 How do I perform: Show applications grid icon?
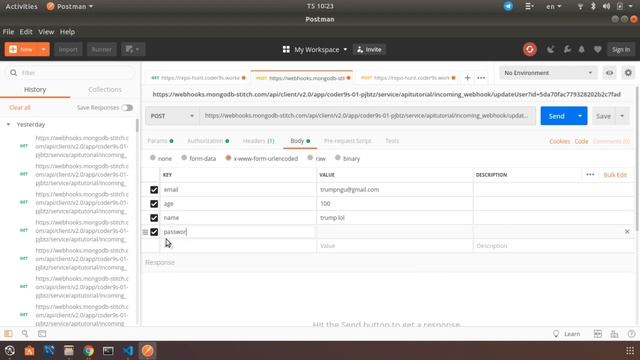coord(630,351)
